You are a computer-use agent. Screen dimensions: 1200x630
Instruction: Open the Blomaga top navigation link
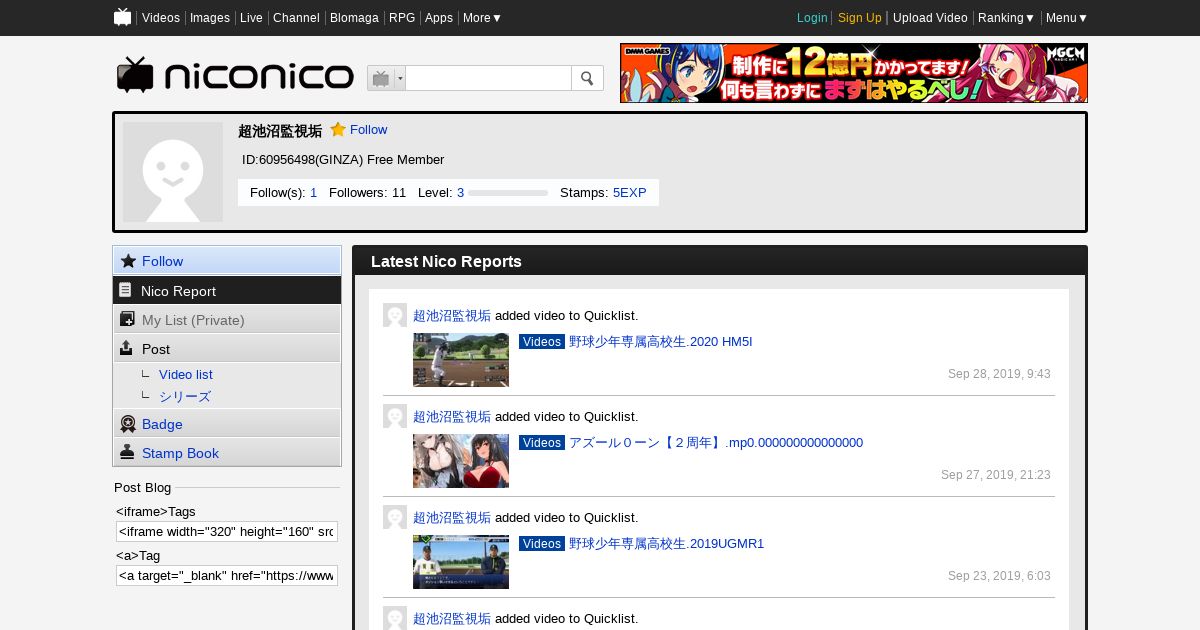coord(355,18)
